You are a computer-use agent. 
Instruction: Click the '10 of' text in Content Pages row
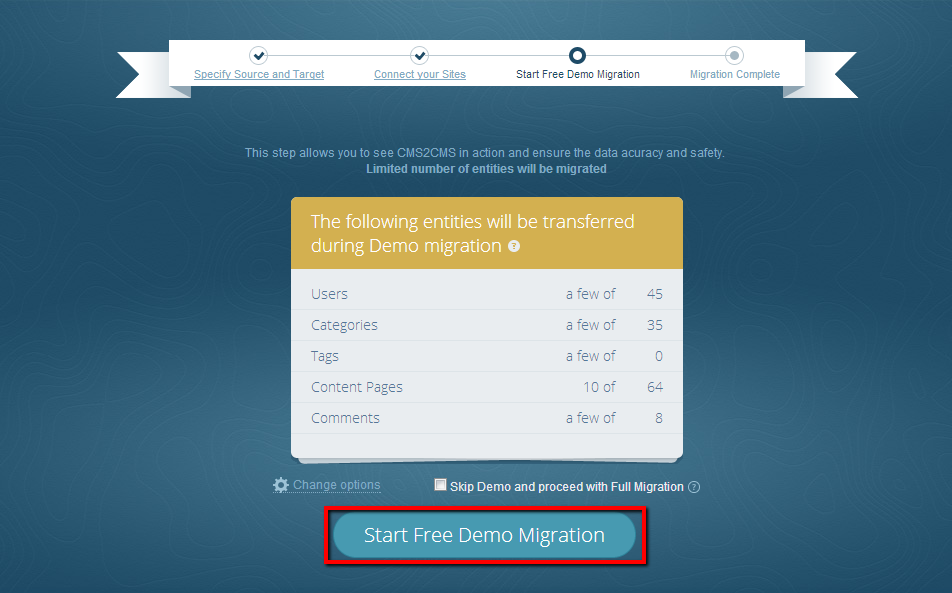point(599,387)
